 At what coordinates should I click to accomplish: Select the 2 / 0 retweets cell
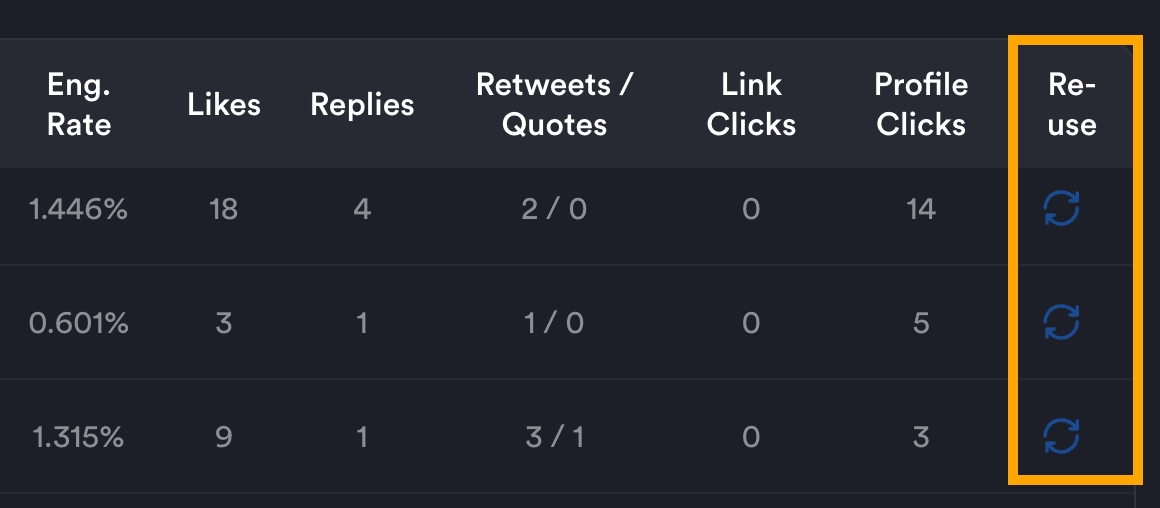click(x=554, y=209)
